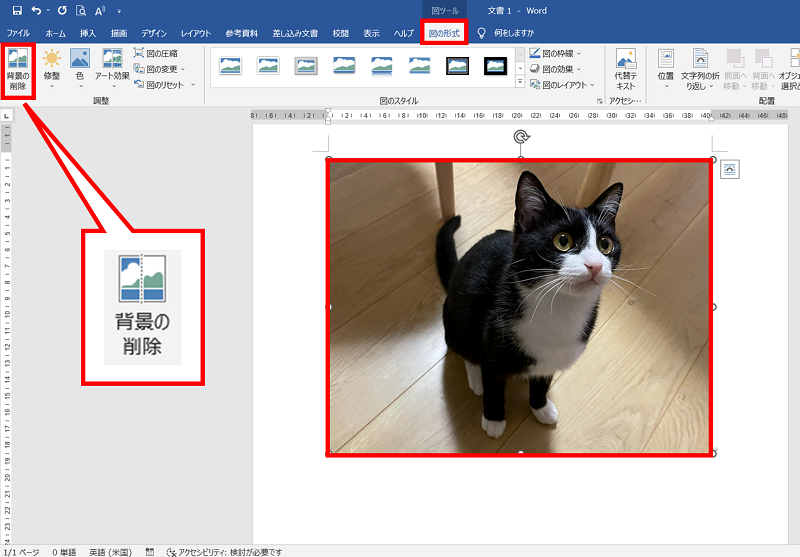Click 図の圧縮 compress pictures

[x=161, y=53]
